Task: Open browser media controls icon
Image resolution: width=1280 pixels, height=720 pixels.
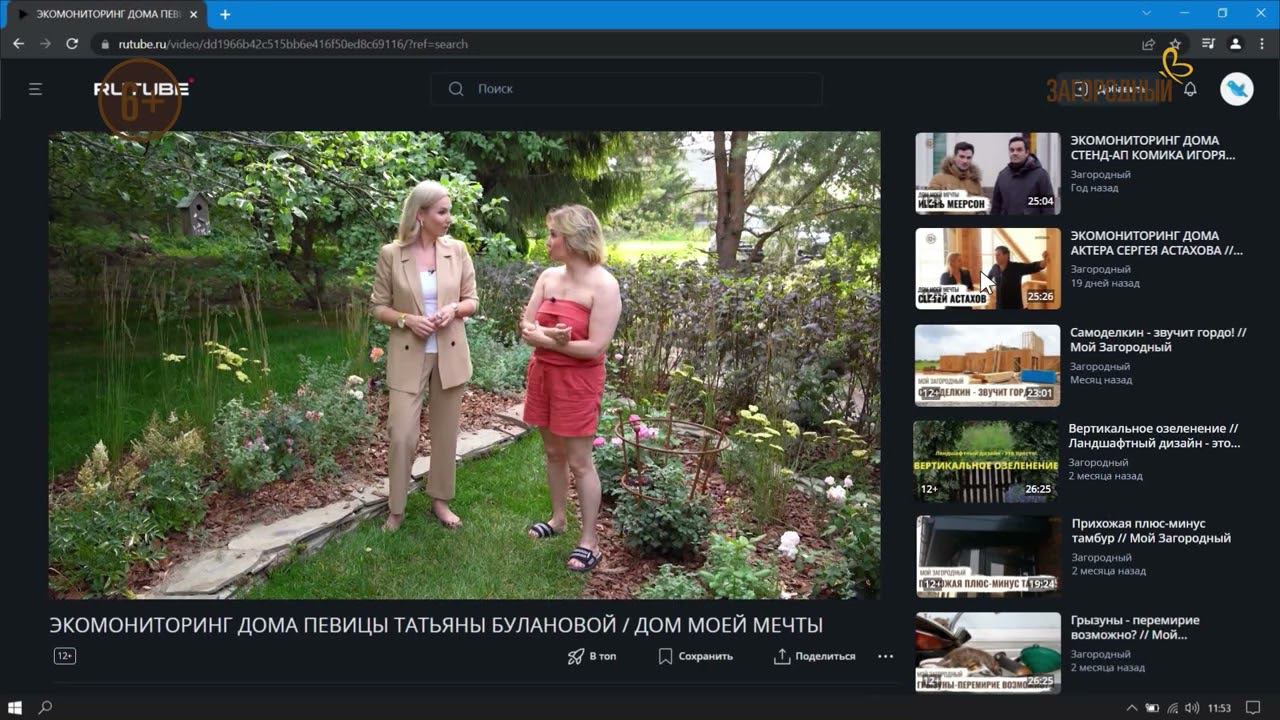Action: pos(1208,44)
